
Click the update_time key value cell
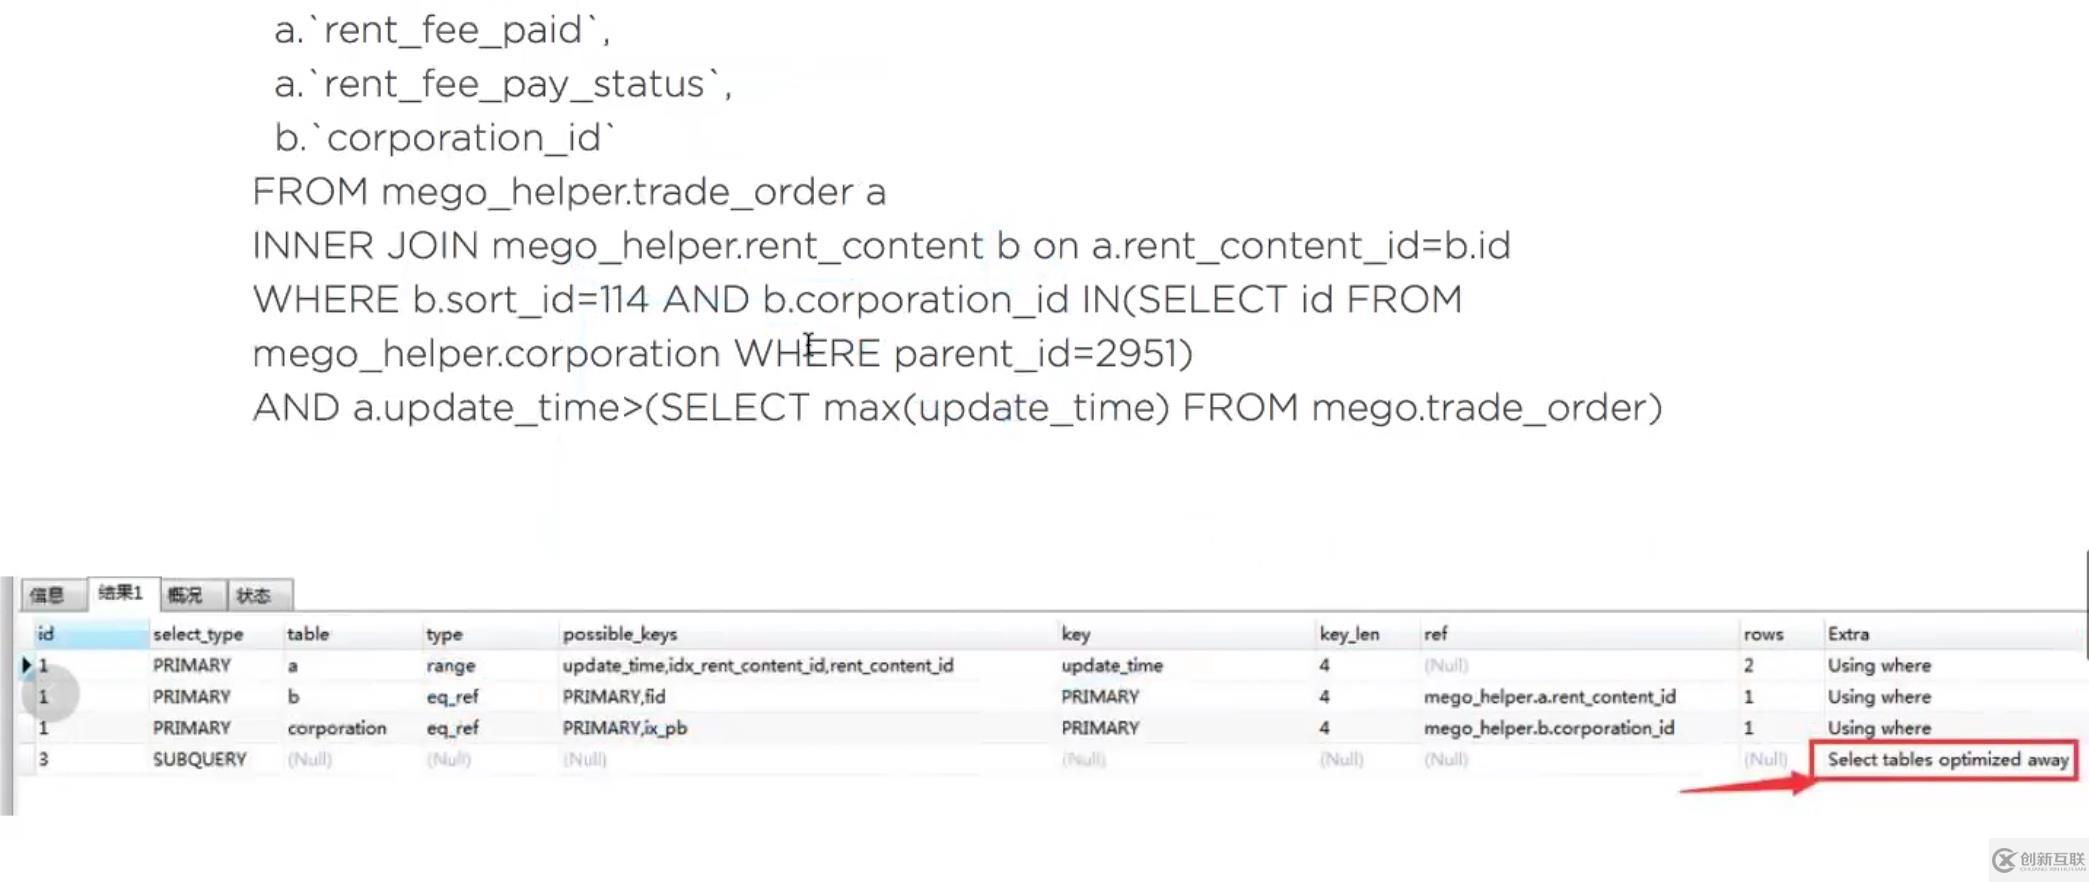point(1112,665)
